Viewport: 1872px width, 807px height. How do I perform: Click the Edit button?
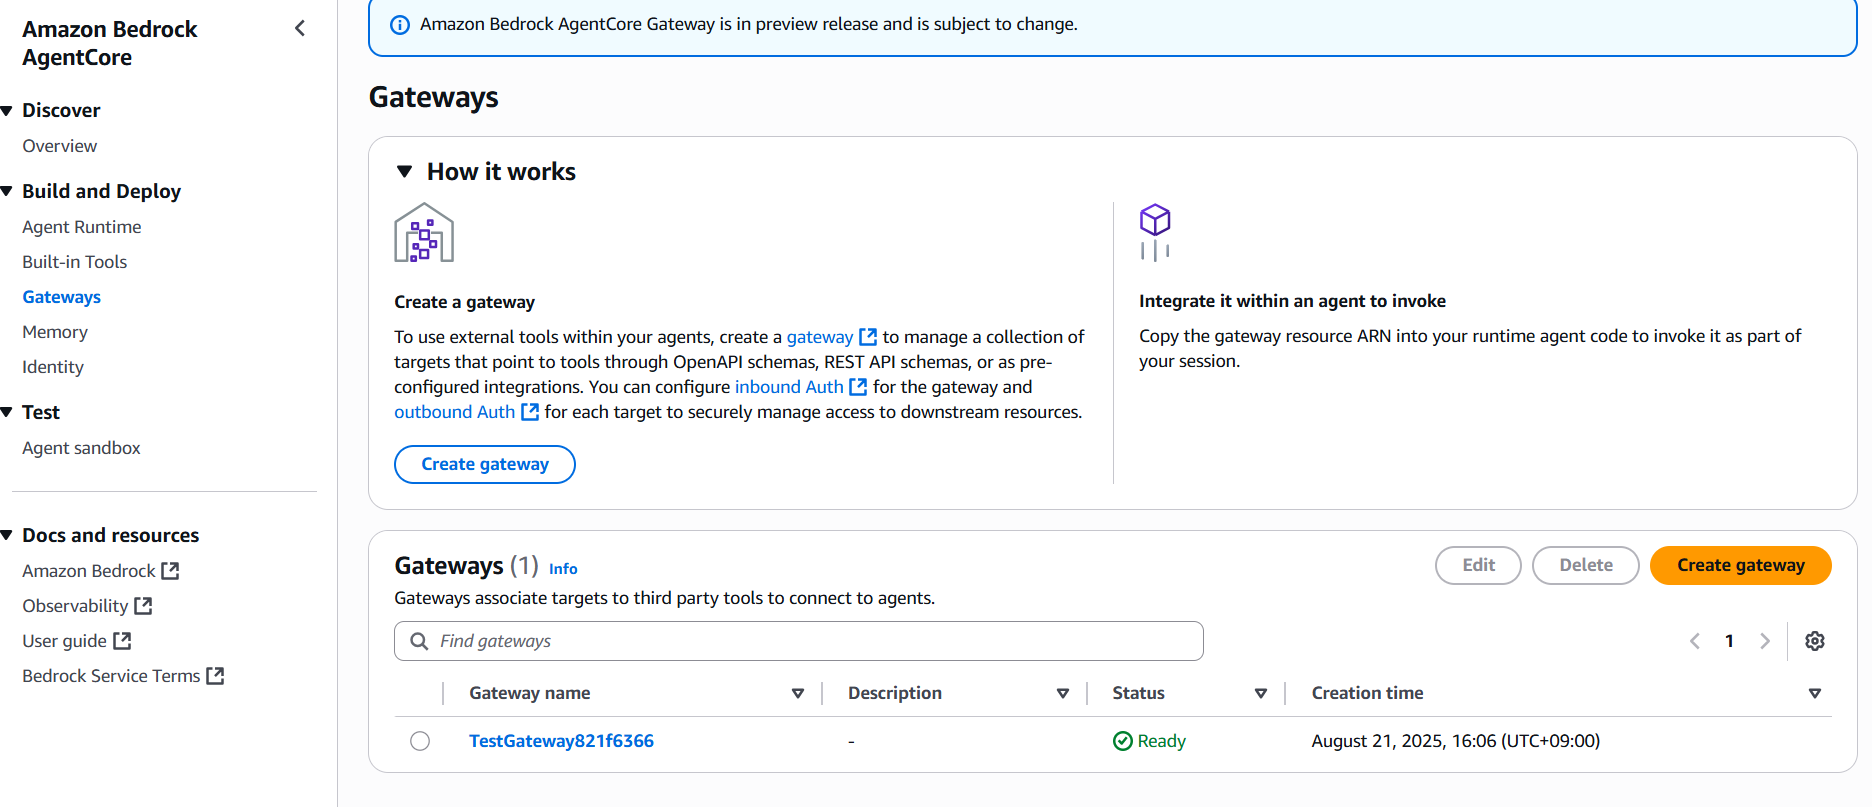click(x=1478, y=565)
